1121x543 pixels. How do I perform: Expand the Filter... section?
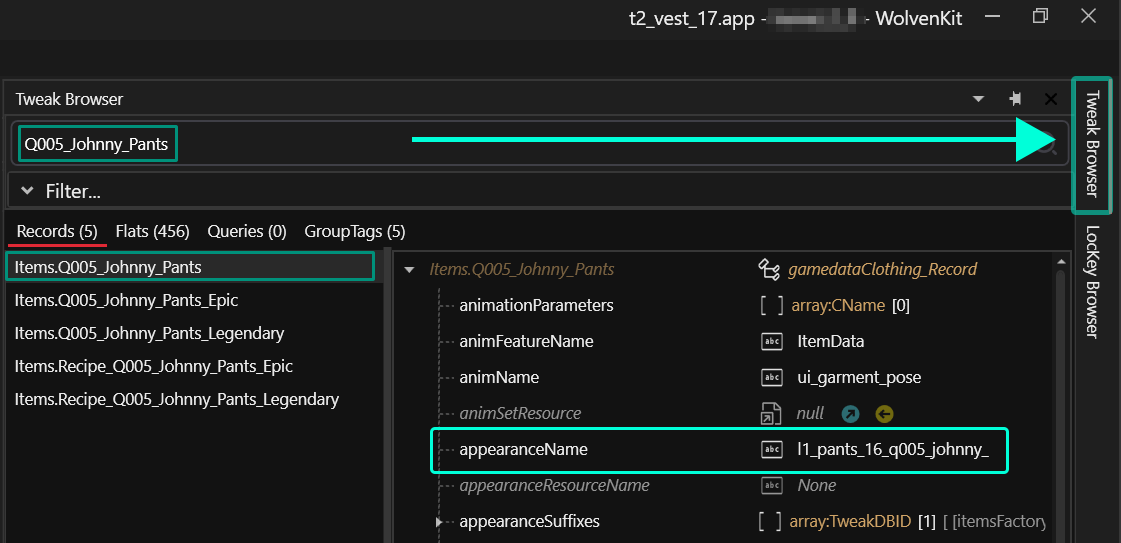pyautogui.click(x=28, y=190)
